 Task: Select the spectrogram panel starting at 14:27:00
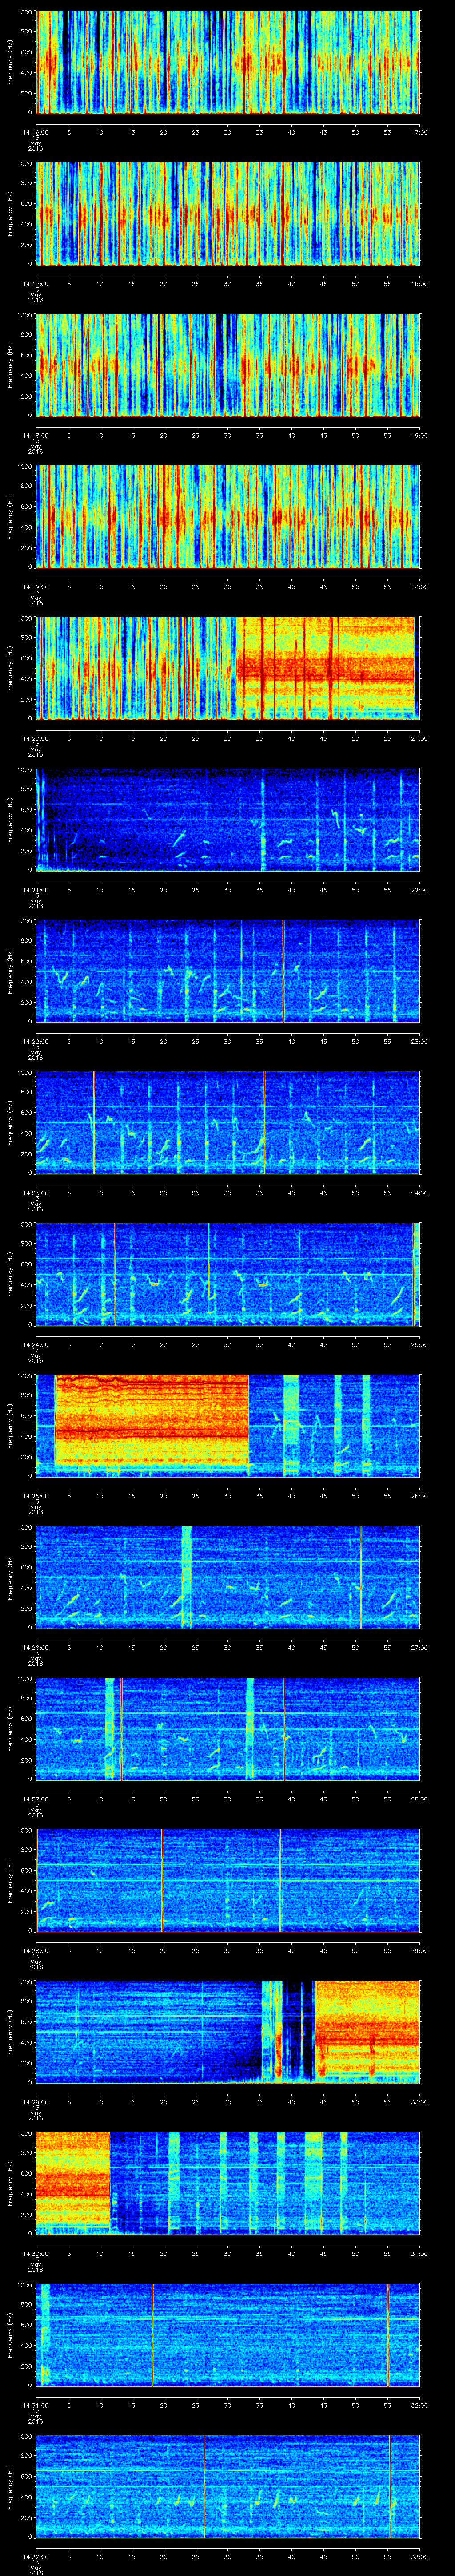coord(227,1728)
